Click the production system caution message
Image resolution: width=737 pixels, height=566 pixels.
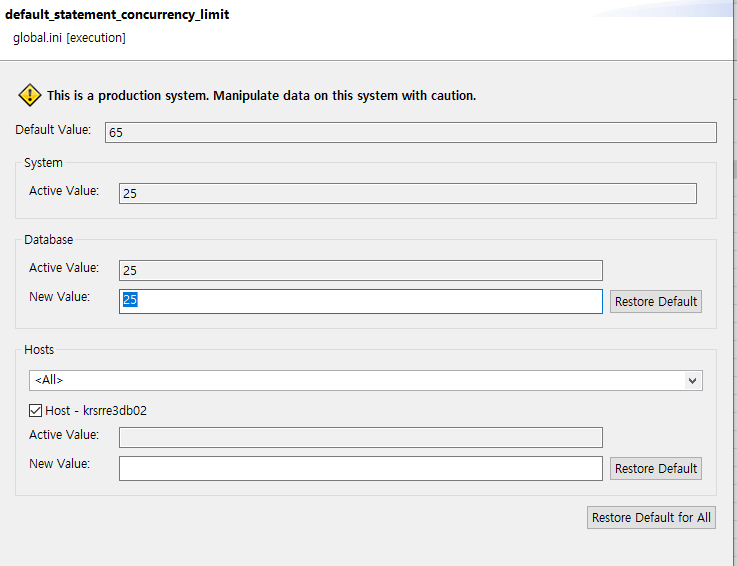[x=261, y=95]
